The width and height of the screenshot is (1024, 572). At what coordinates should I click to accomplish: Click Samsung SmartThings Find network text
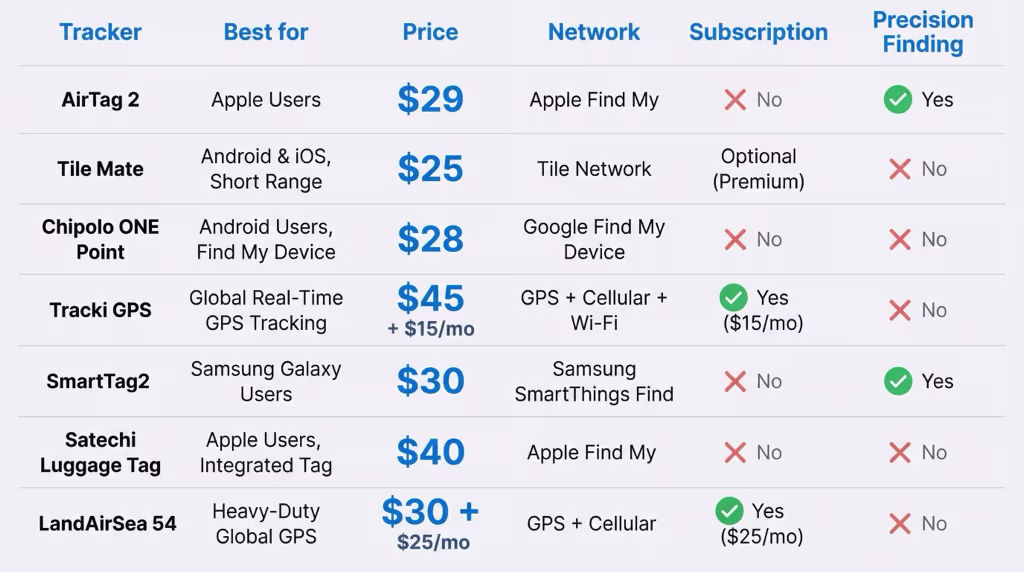[x=594, y=382]
